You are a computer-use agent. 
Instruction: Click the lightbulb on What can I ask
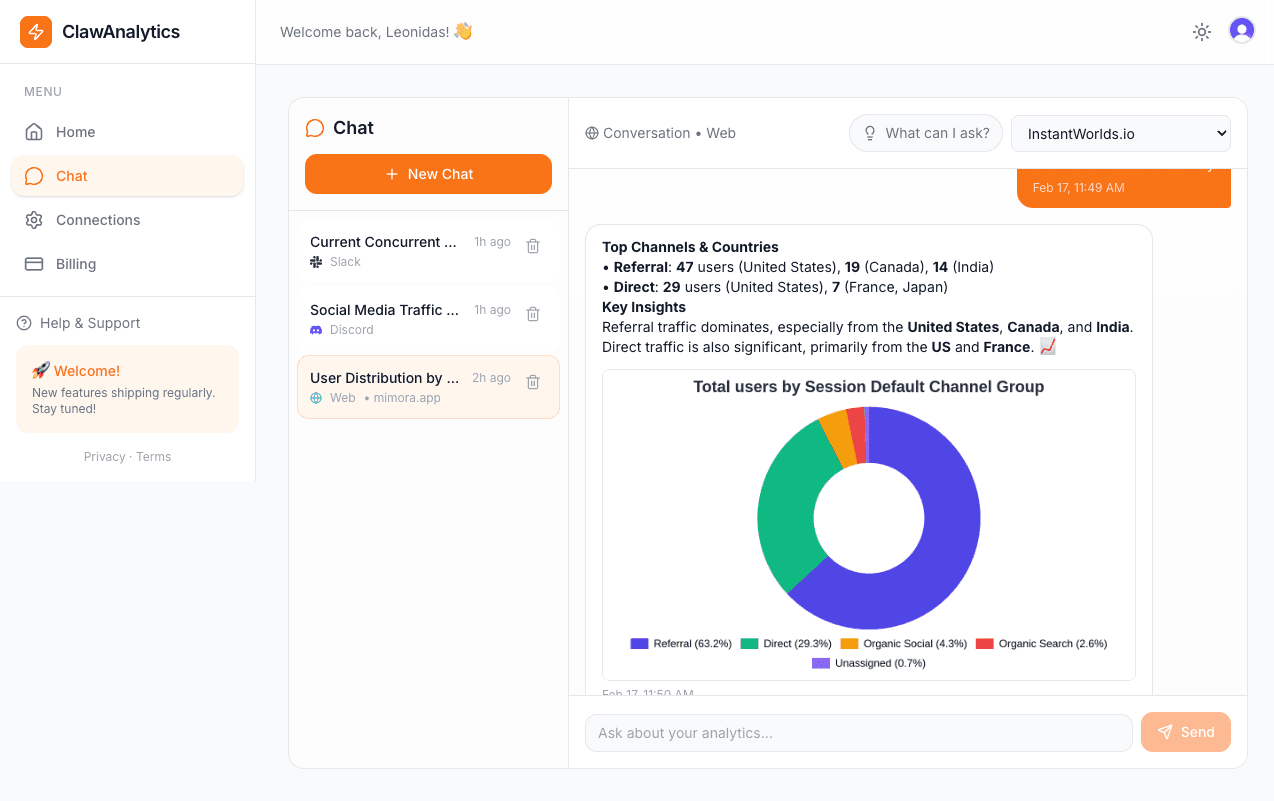869,132
